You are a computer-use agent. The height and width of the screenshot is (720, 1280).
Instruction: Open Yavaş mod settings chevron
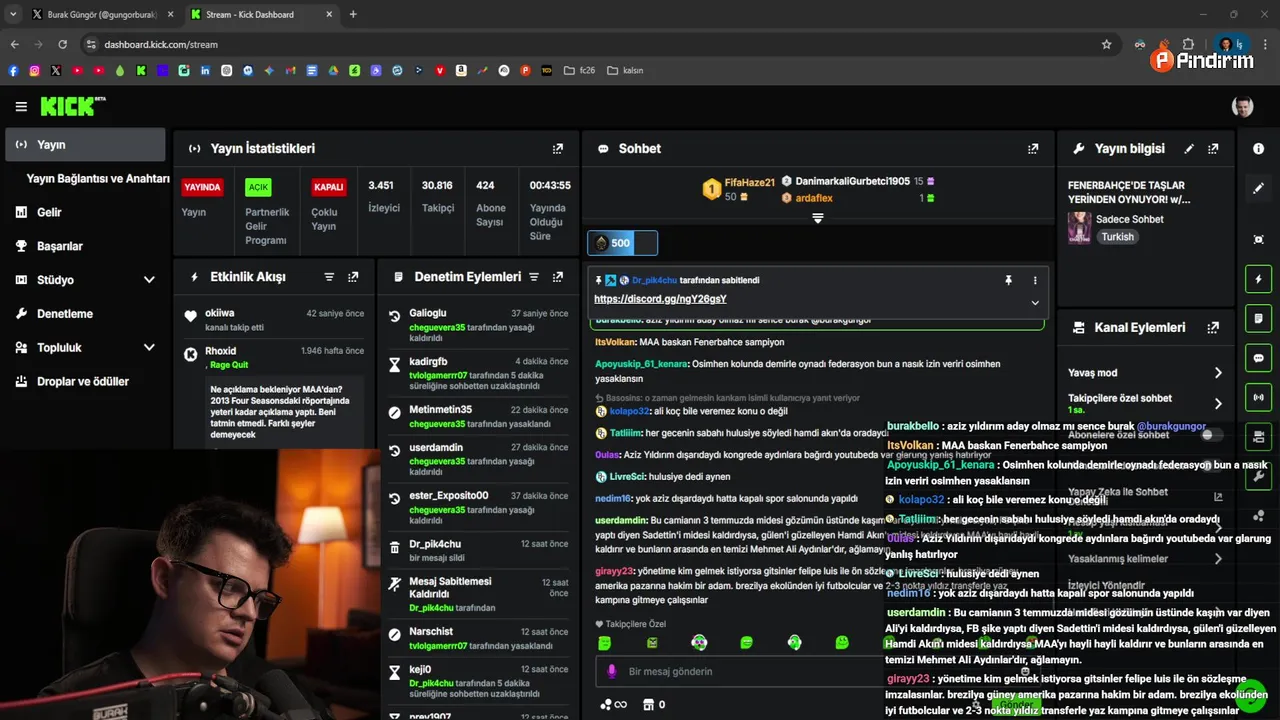click(x=1218, y=373)
